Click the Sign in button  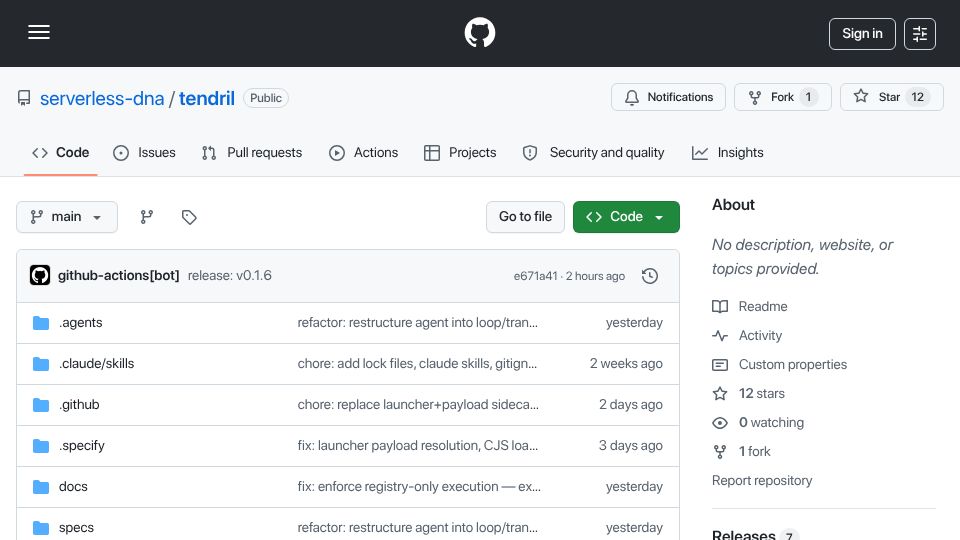click(862, 34)
